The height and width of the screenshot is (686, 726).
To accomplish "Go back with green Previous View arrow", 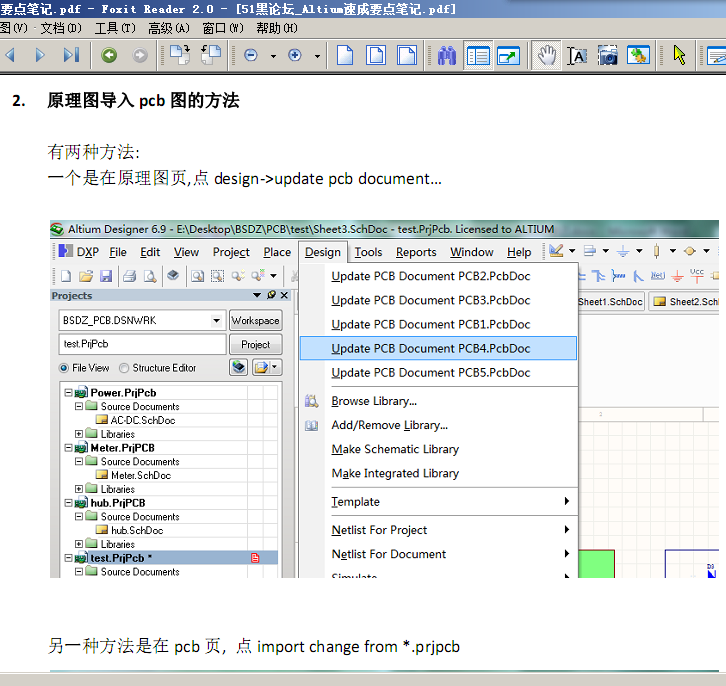I will tap(108, 56).
